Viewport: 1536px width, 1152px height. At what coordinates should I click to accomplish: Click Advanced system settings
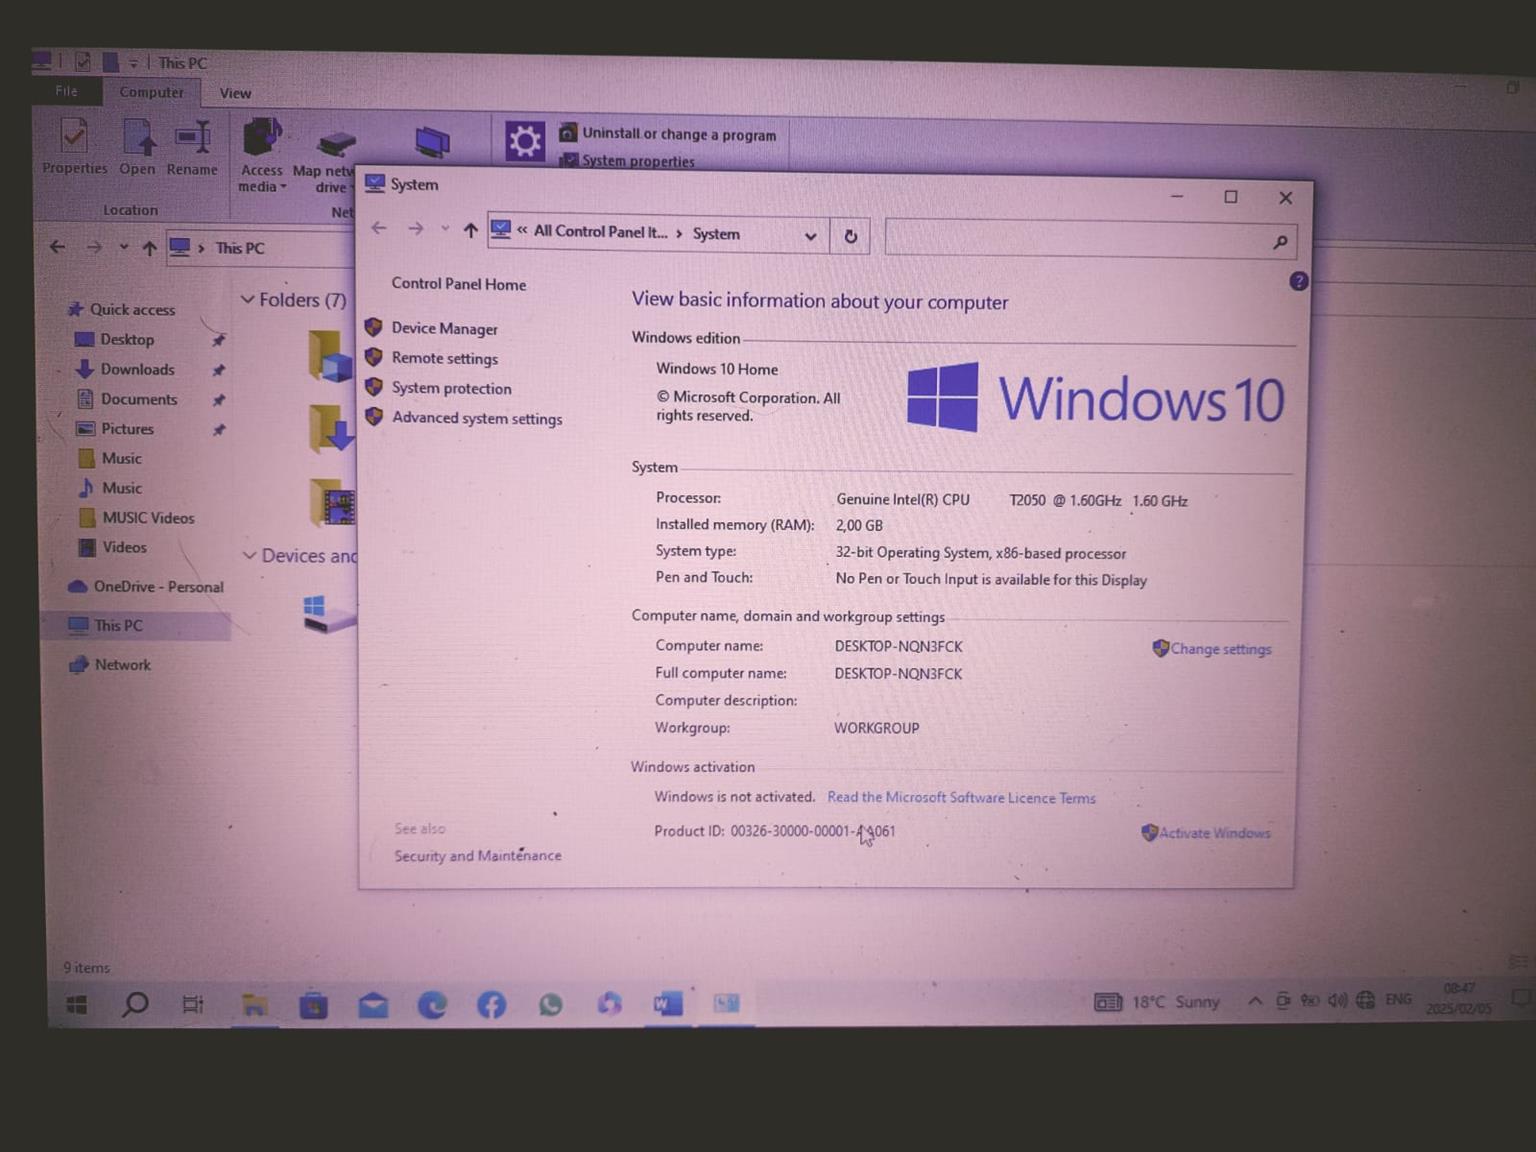[x=476, y=418]
